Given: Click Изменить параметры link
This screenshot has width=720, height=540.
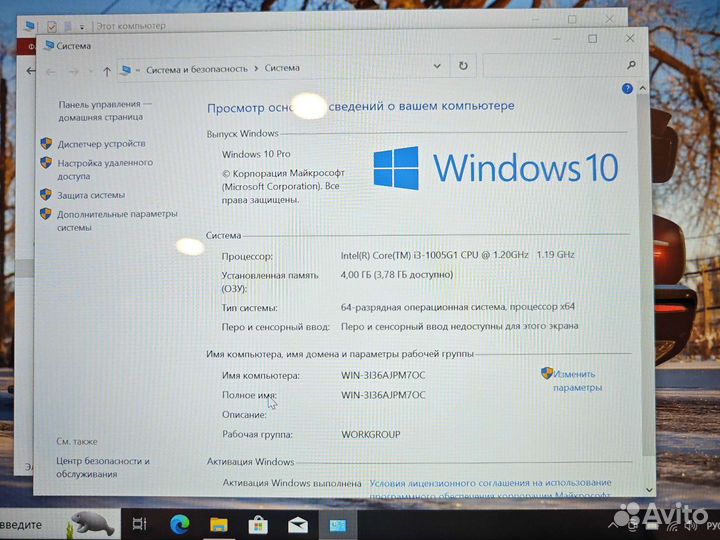Looking at the screenshot, I should pos(577,381).
